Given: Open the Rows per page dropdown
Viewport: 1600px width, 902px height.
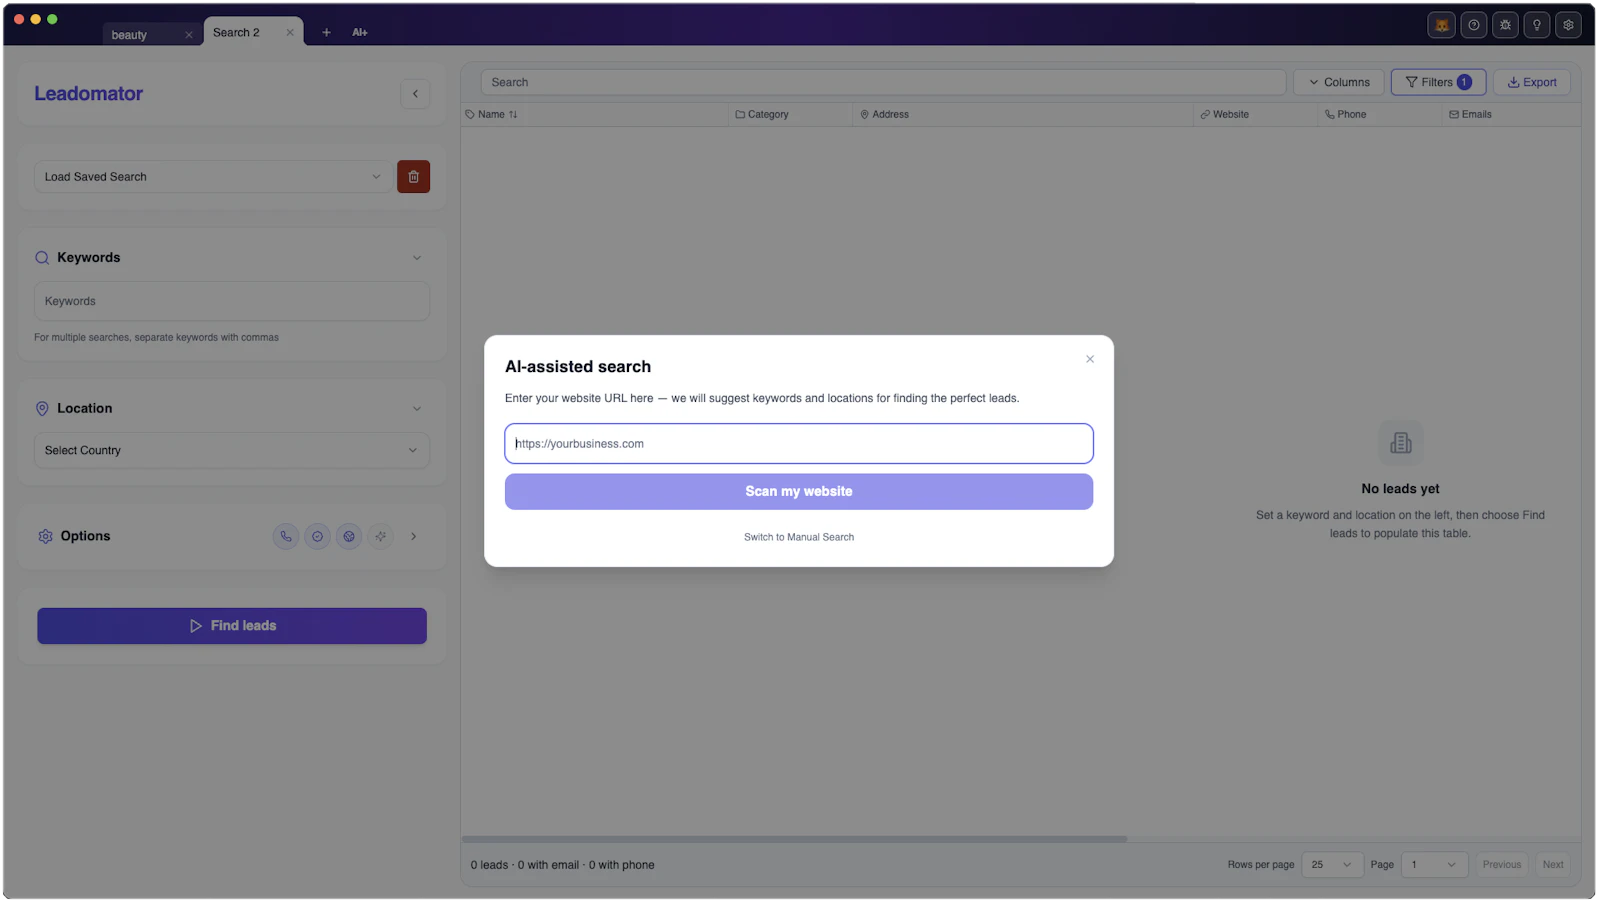Looking at the screenshot, I should coord(1332,865).
